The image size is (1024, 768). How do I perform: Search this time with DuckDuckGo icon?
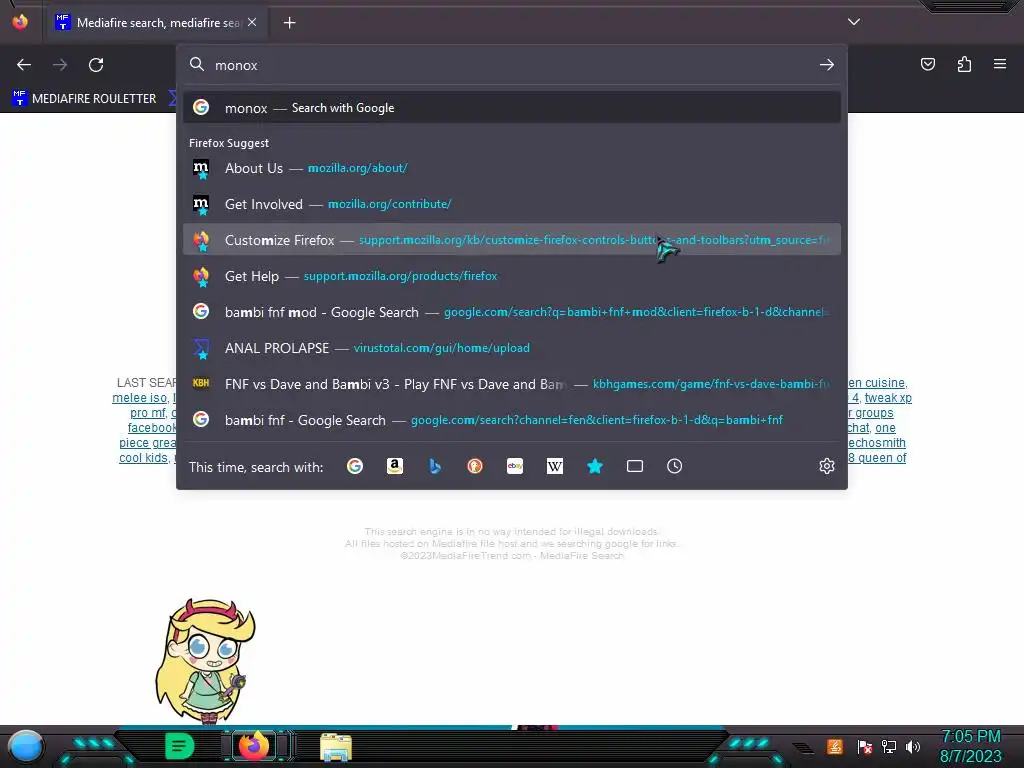coord(475,466)
